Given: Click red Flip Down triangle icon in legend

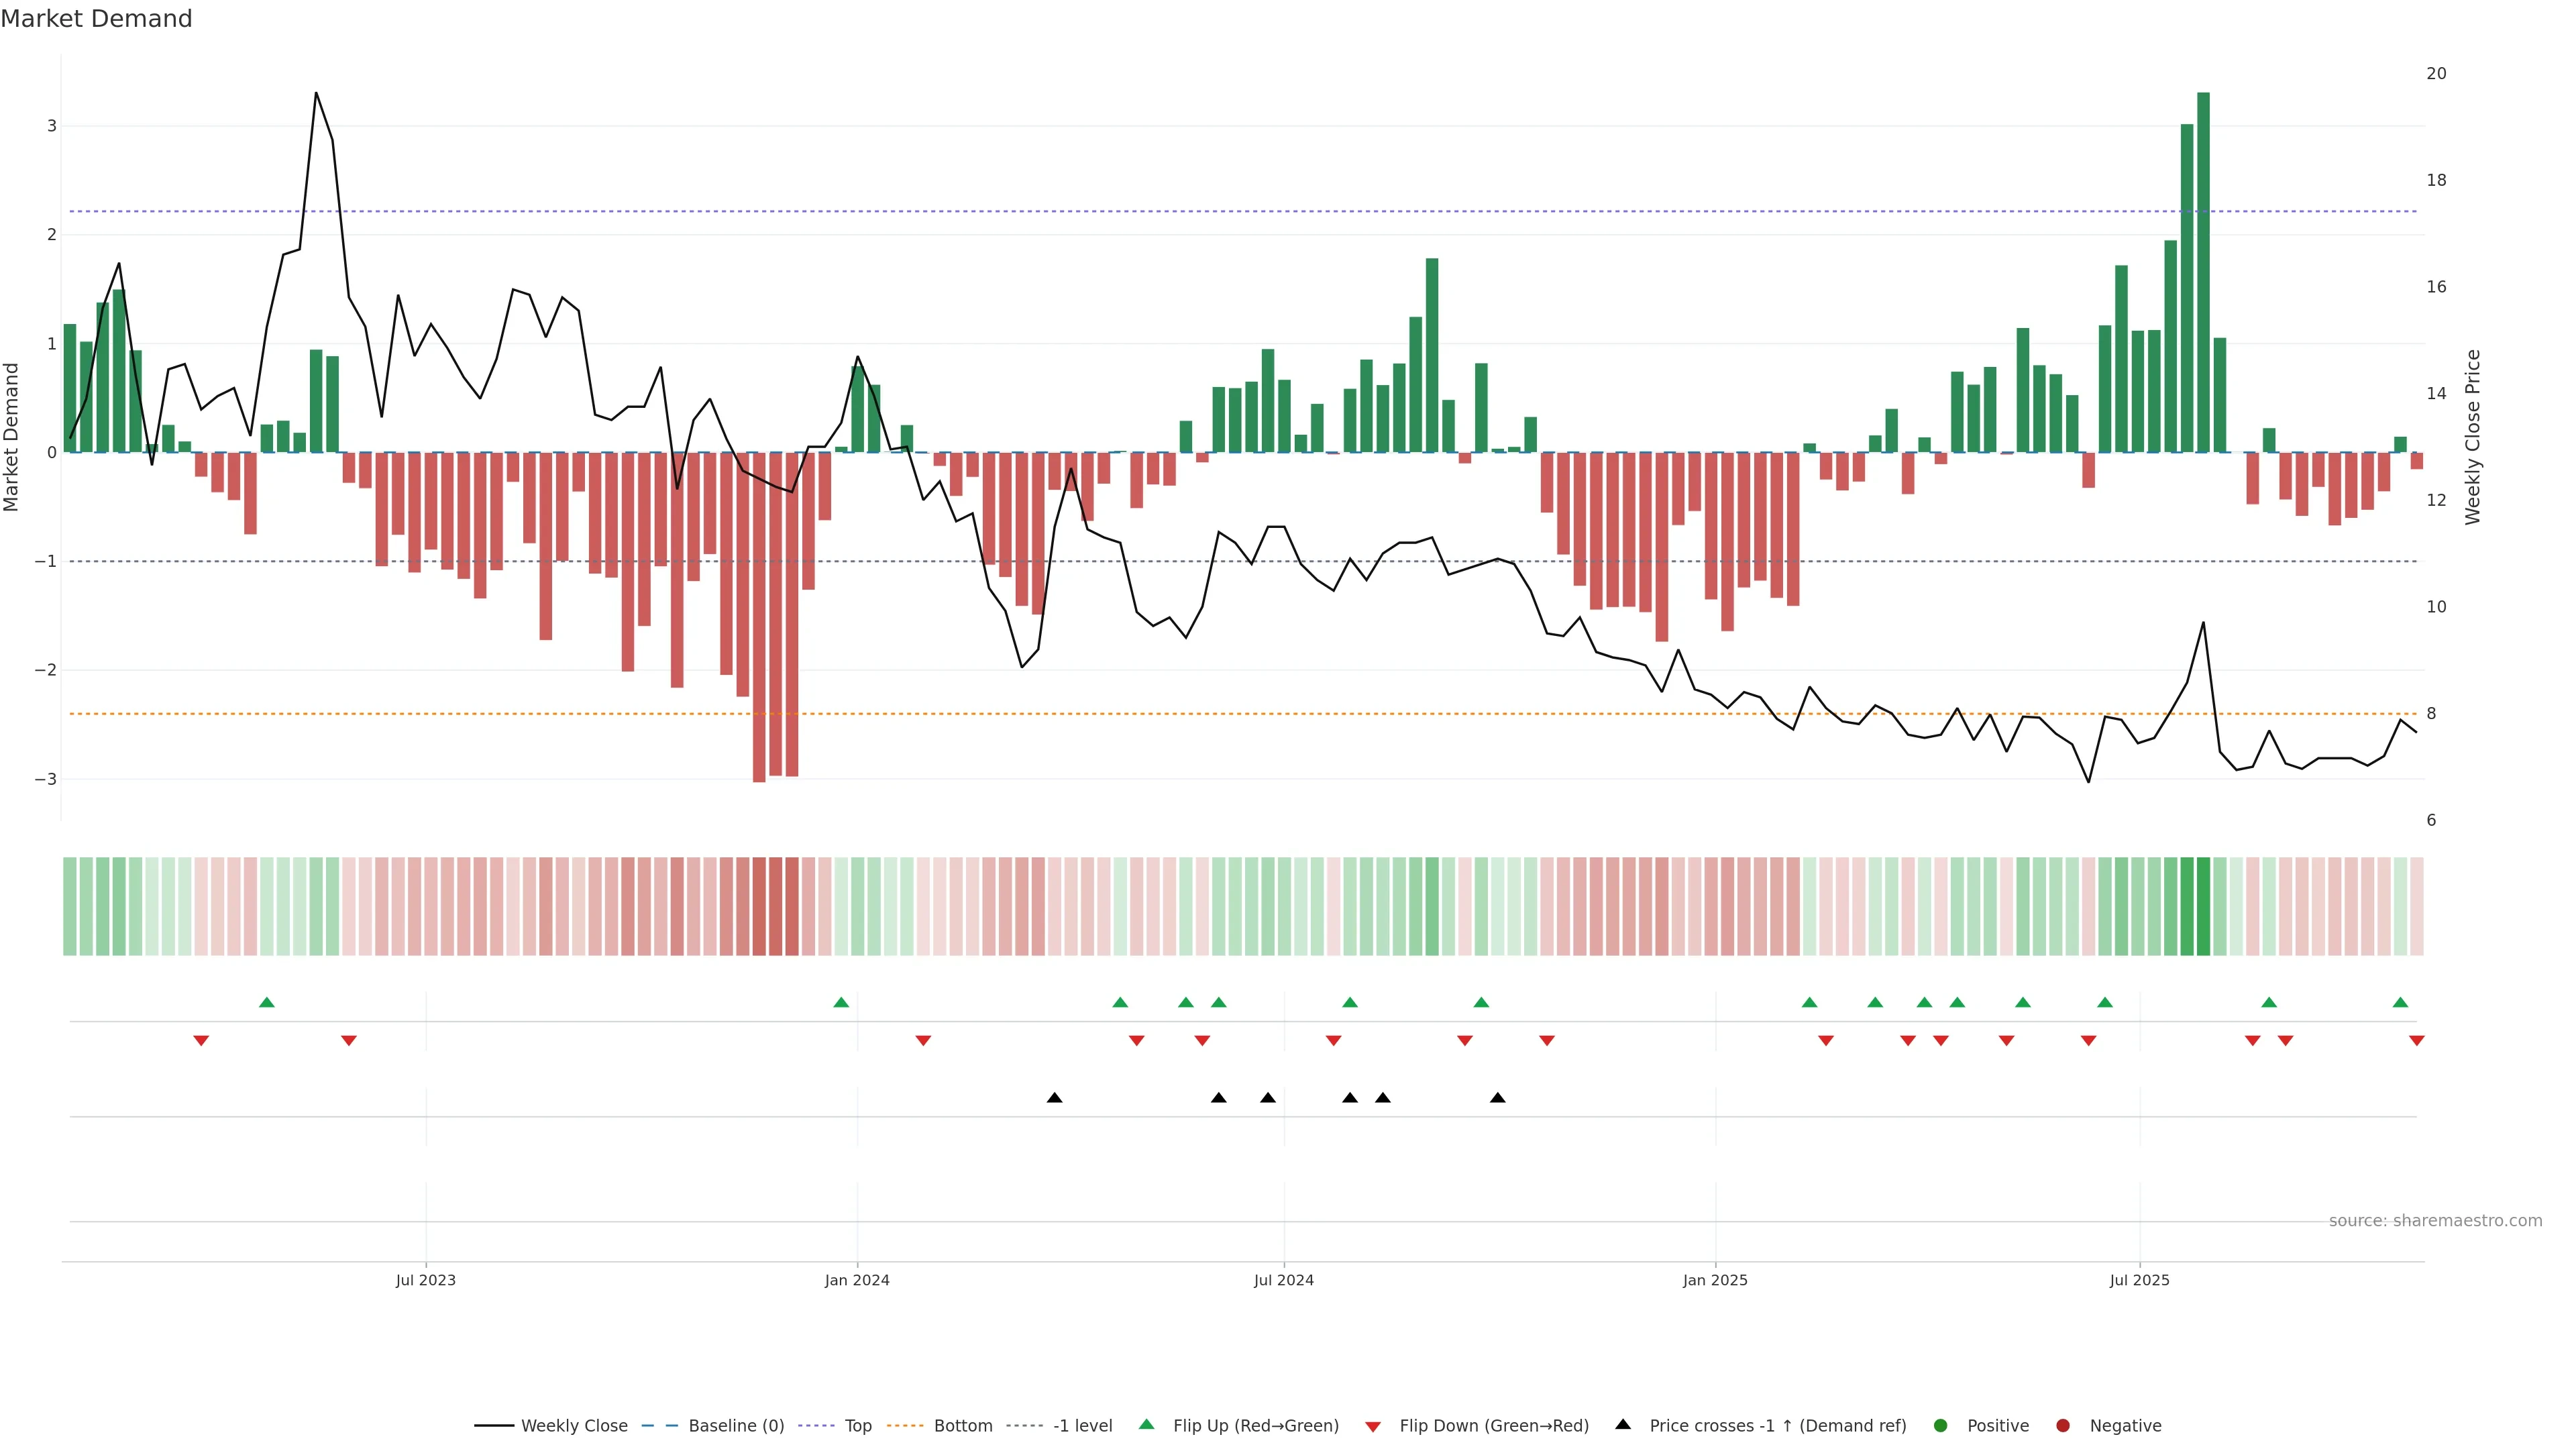Looking at the screenshot, I should (1373, 1427).
